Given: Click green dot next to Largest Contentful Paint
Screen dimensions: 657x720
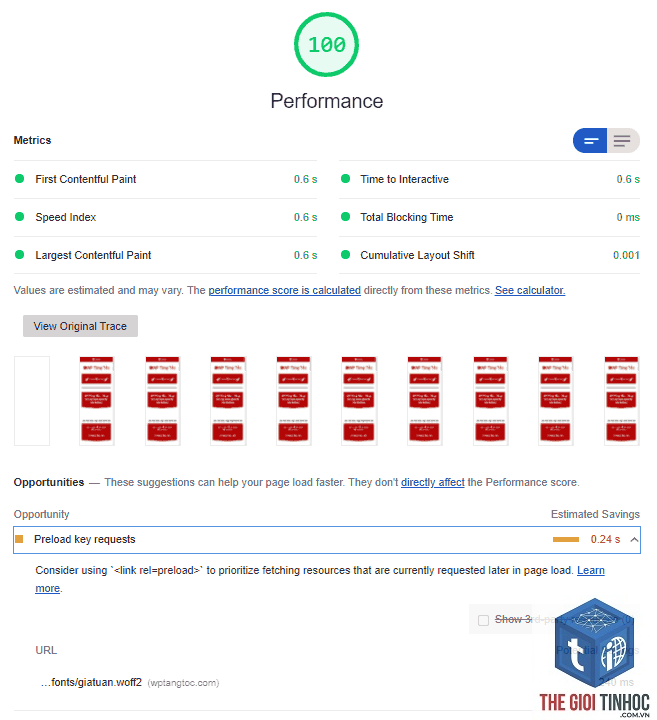Looking at the screenshot, I should [19, 255].
